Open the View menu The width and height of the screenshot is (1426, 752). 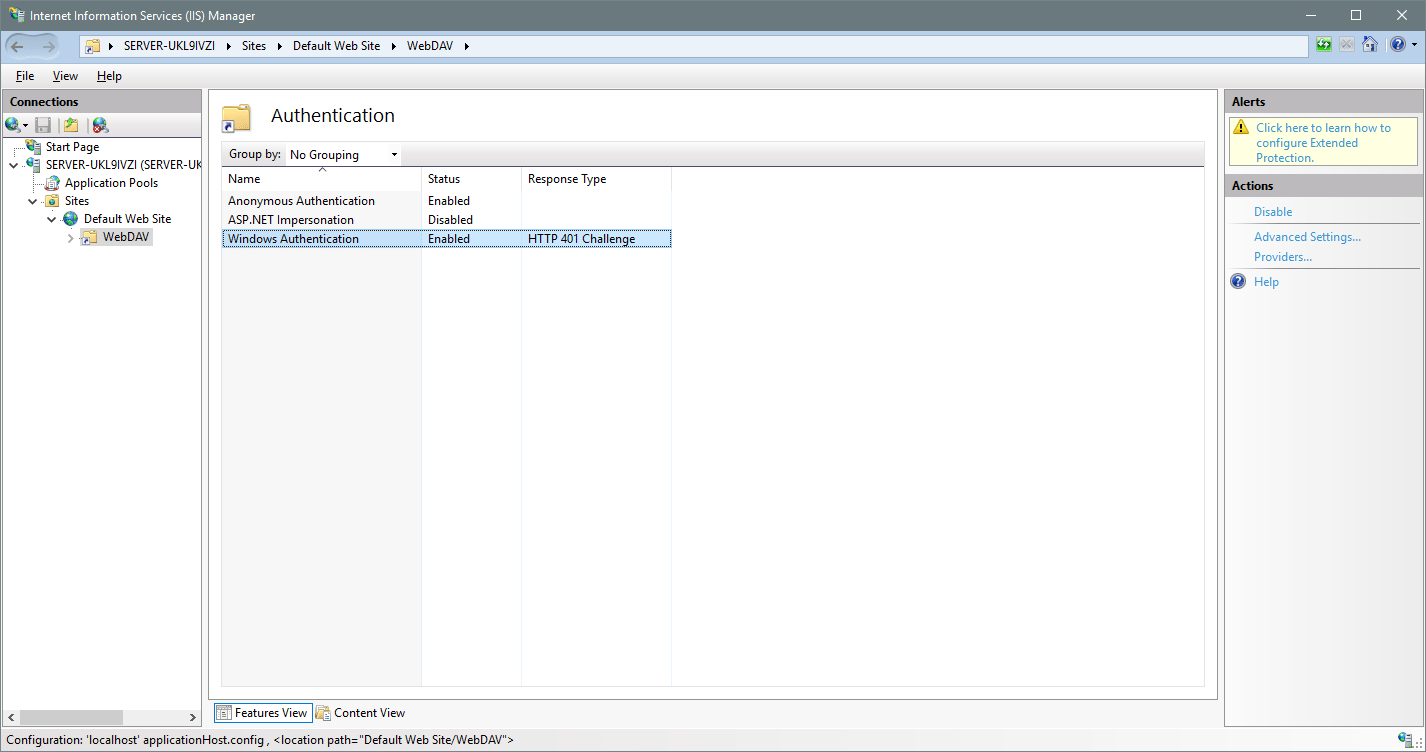(65, 76)
